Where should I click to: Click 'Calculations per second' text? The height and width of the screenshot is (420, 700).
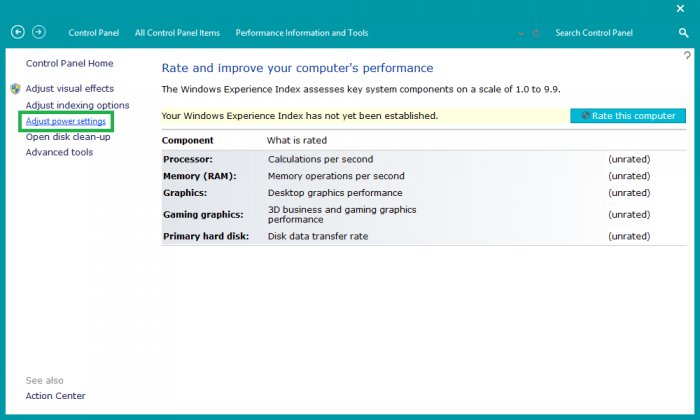321,159
